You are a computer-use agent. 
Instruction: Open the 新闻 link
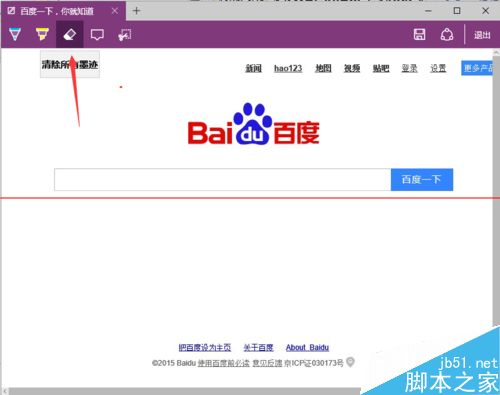pos(254,68)
